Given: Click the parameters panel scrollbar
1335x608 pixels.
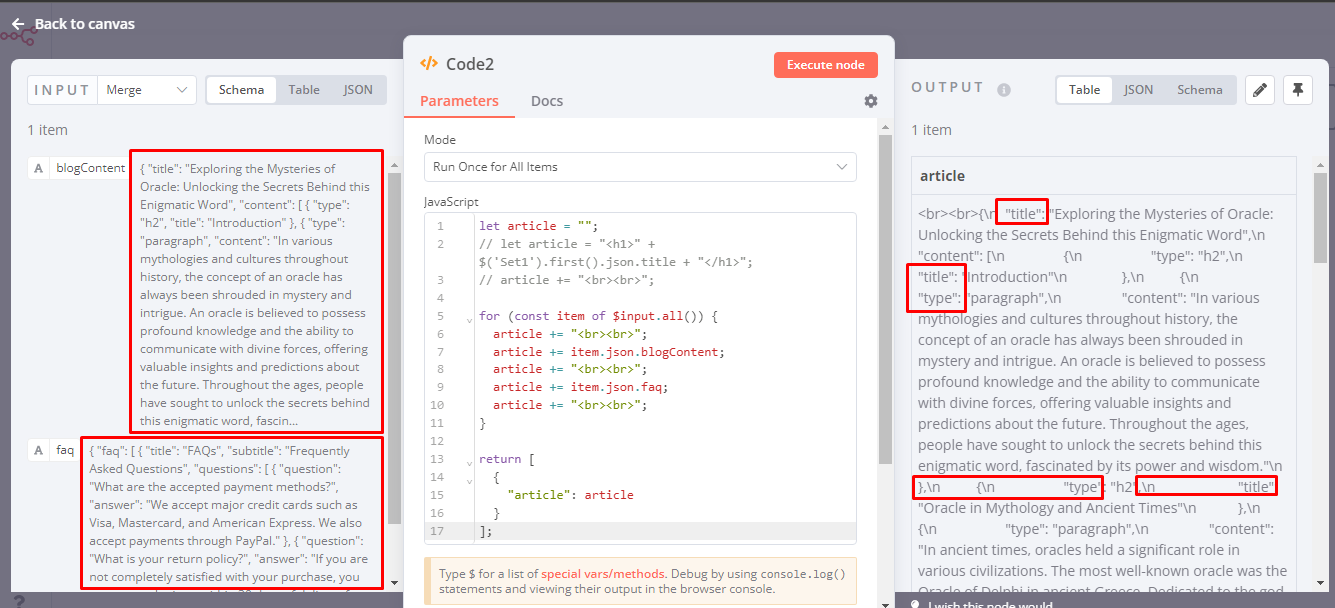Looking at the screenshot, I should [x=884, y=300].
